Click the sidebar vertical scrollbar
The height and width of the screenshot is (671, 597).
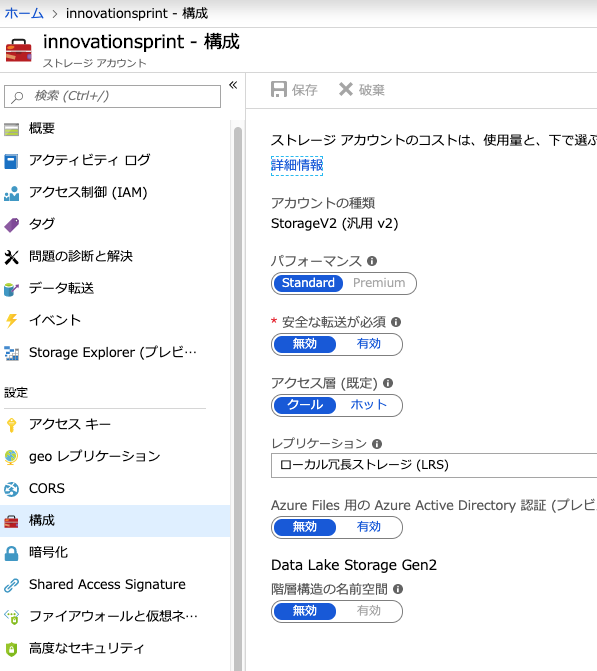[x=238, y=398]
